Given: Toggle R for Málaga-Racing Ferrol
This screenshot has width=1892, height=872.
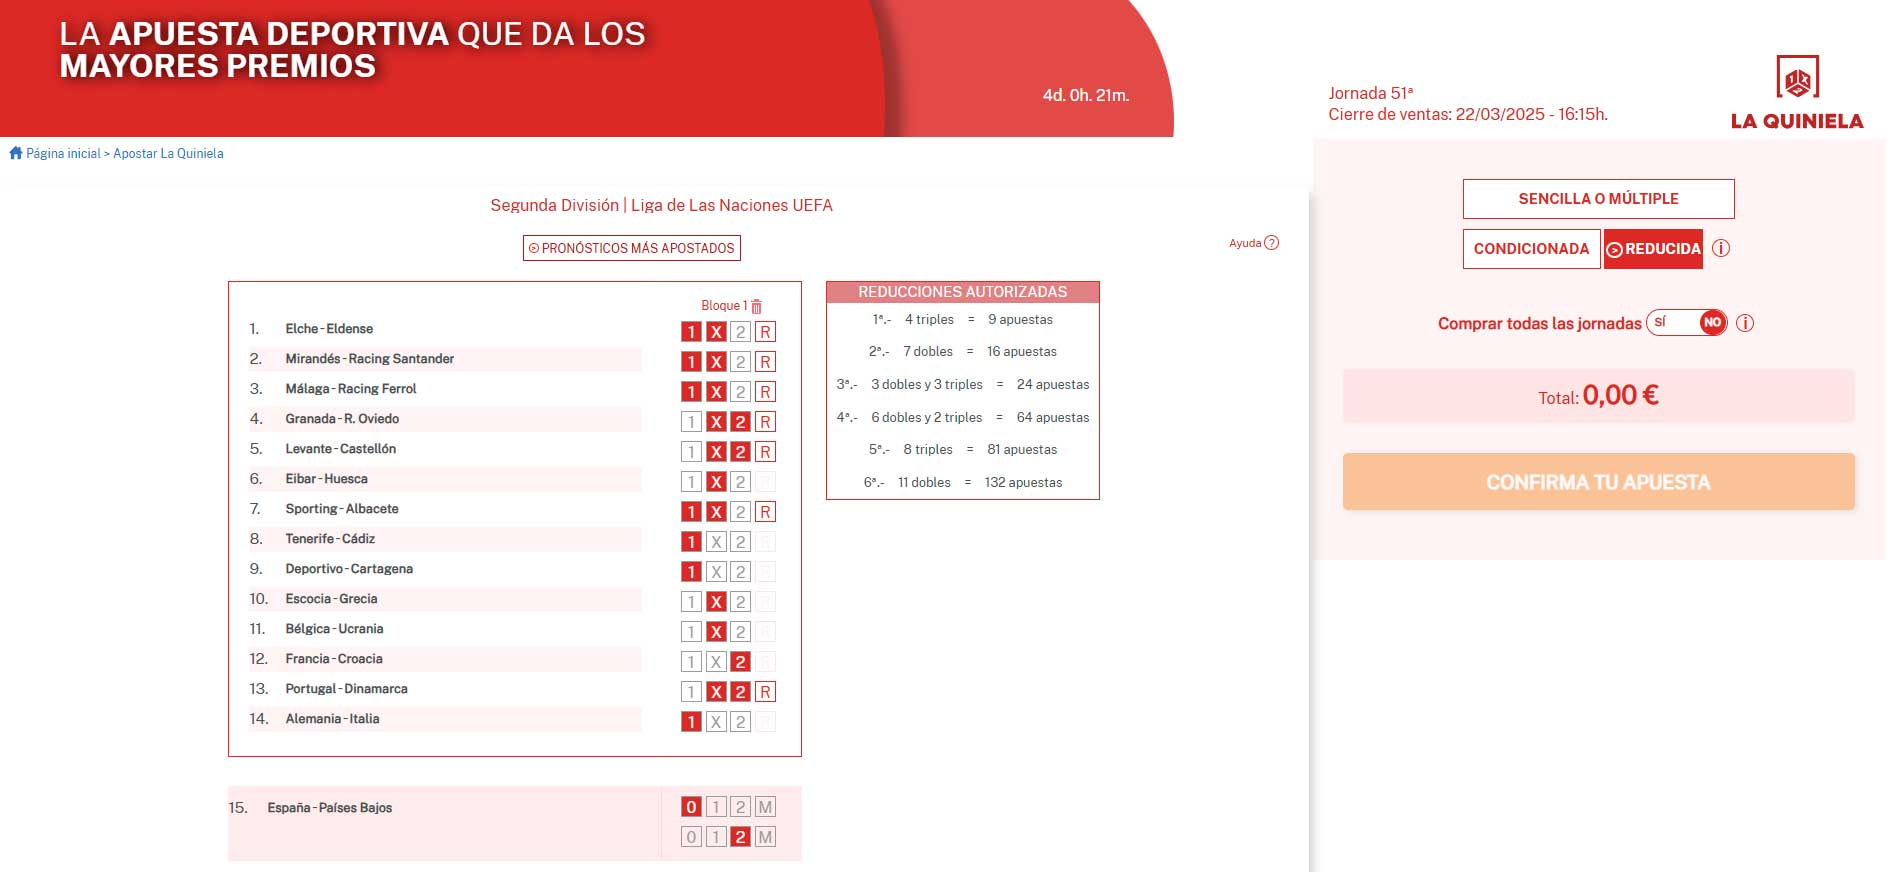Looking at the screenshot, I should [x=765, y=392].
